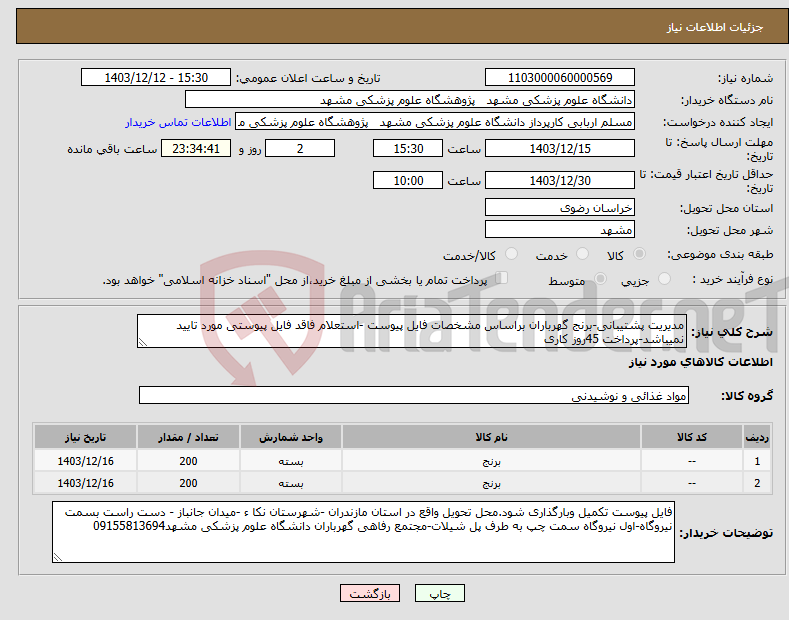
Task: Select the کالا radio button
Action: click(x=639, y=254)
